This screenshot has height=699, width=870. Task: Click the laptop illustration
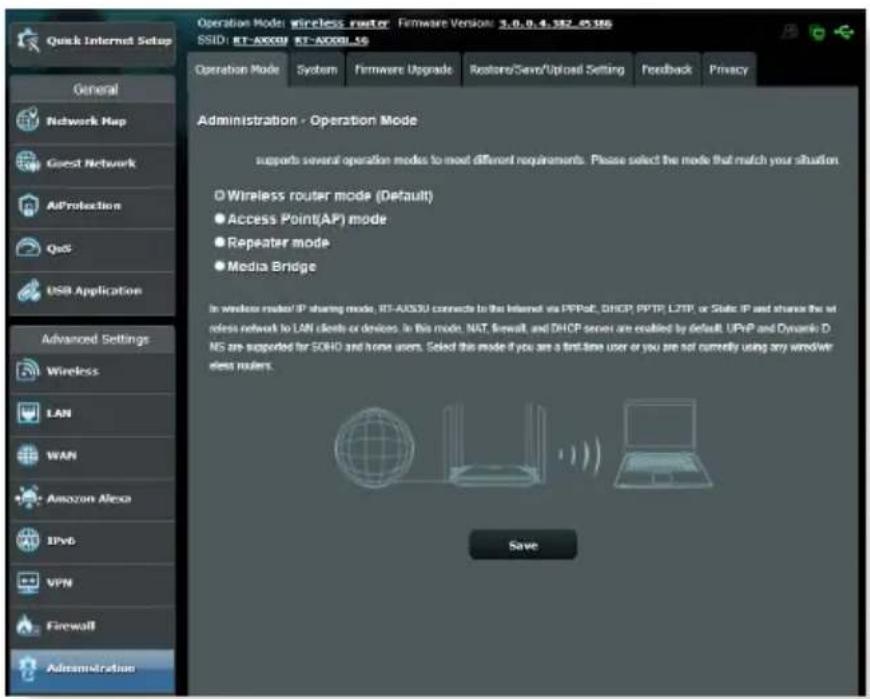[663, 444]
